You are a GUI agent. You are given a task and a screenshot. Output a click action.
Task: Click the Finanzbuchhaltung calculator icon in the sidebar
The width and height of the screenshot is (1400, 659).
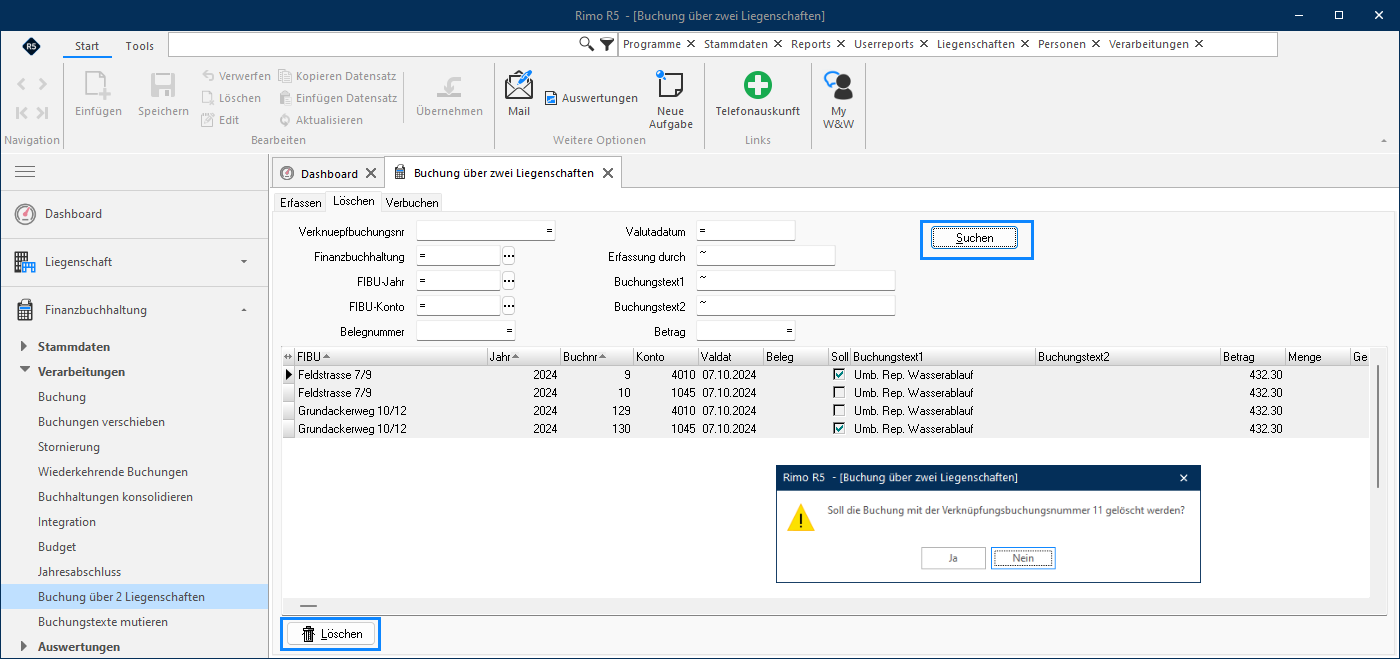point(25,310)
